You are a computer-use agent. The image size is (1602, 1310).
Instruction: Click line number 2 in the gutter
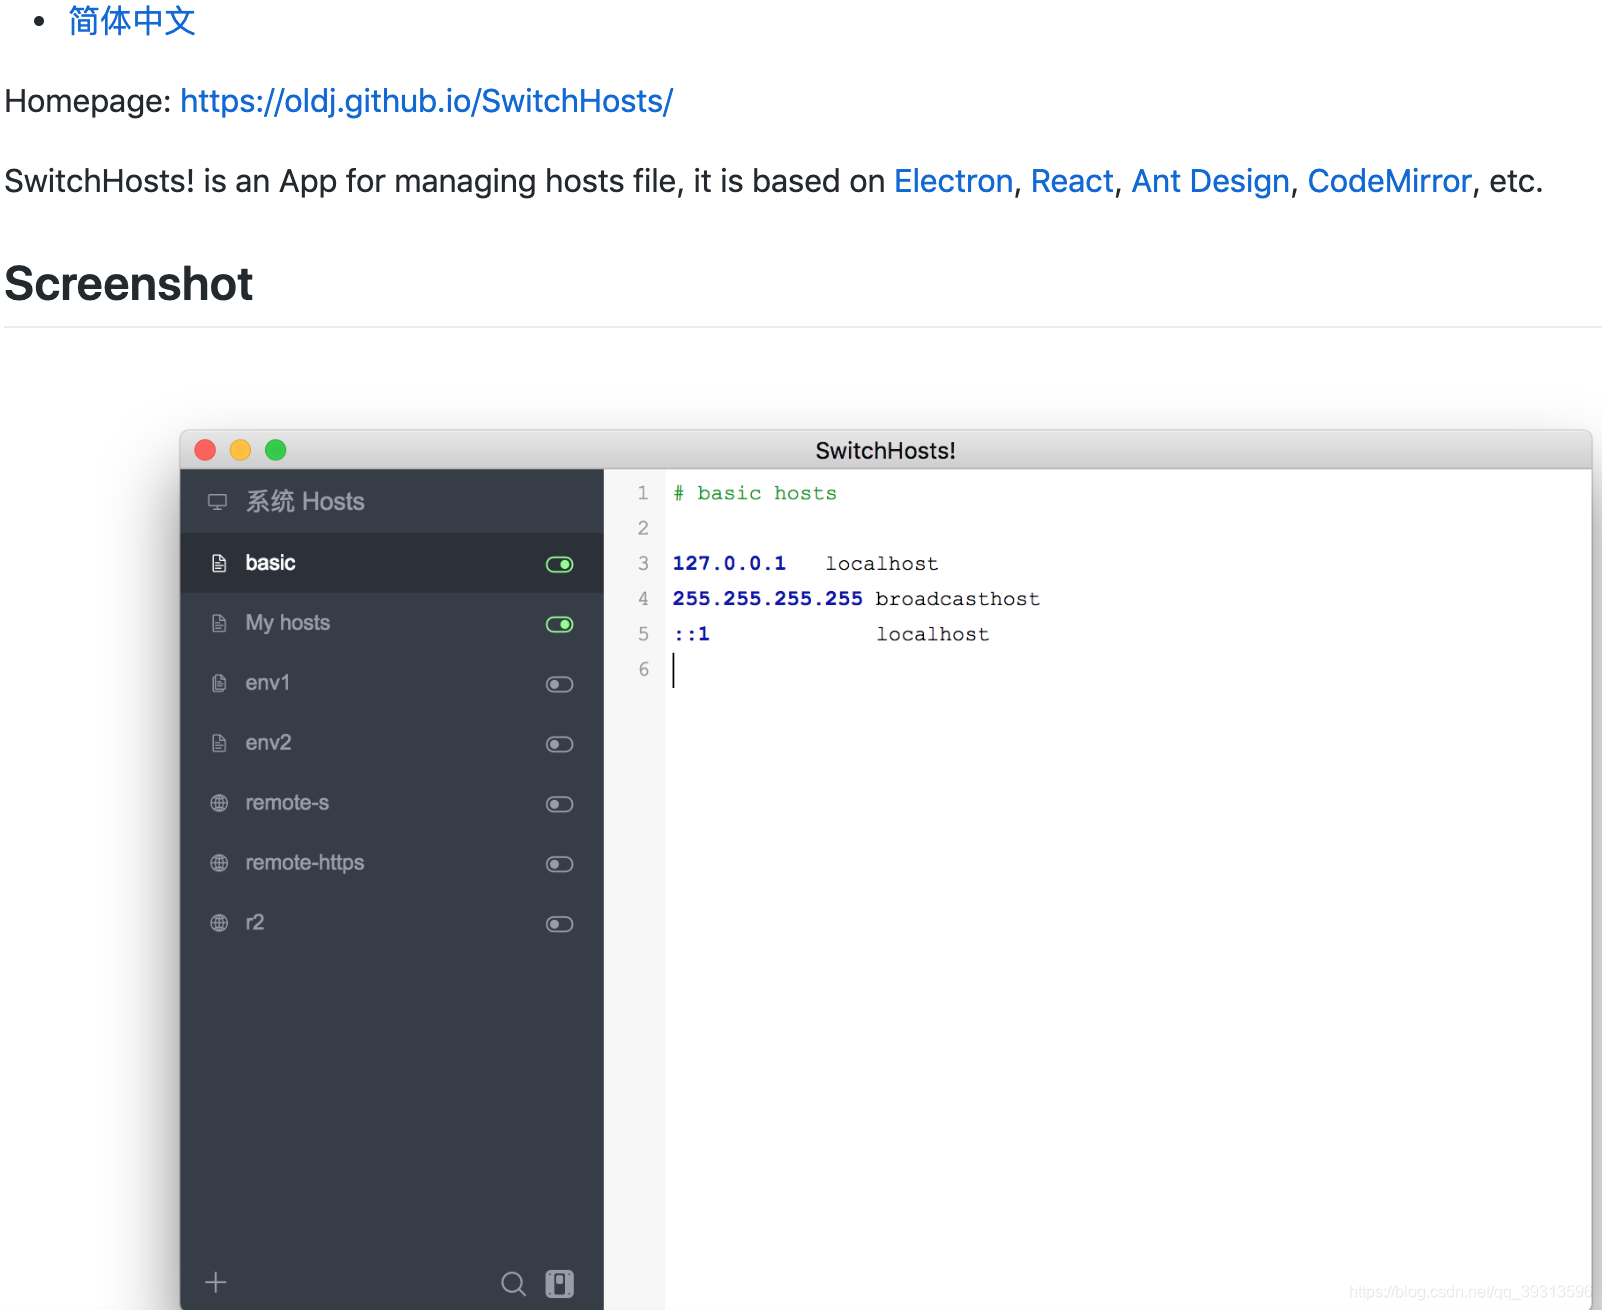point(643,528)
